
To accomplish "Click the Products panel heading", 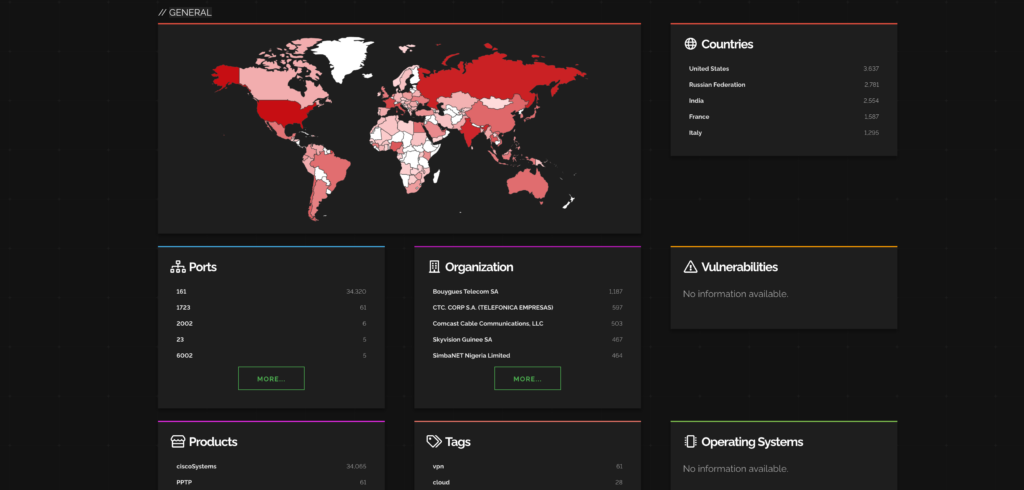I will click(x=213, y=442).
